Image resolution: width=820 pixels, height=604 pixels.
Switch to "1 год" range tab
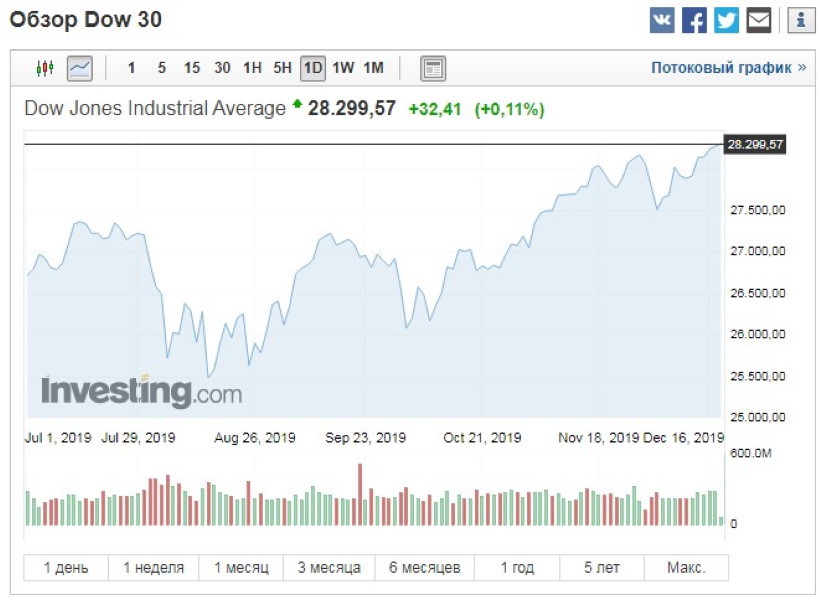click(x=517, y=567)
